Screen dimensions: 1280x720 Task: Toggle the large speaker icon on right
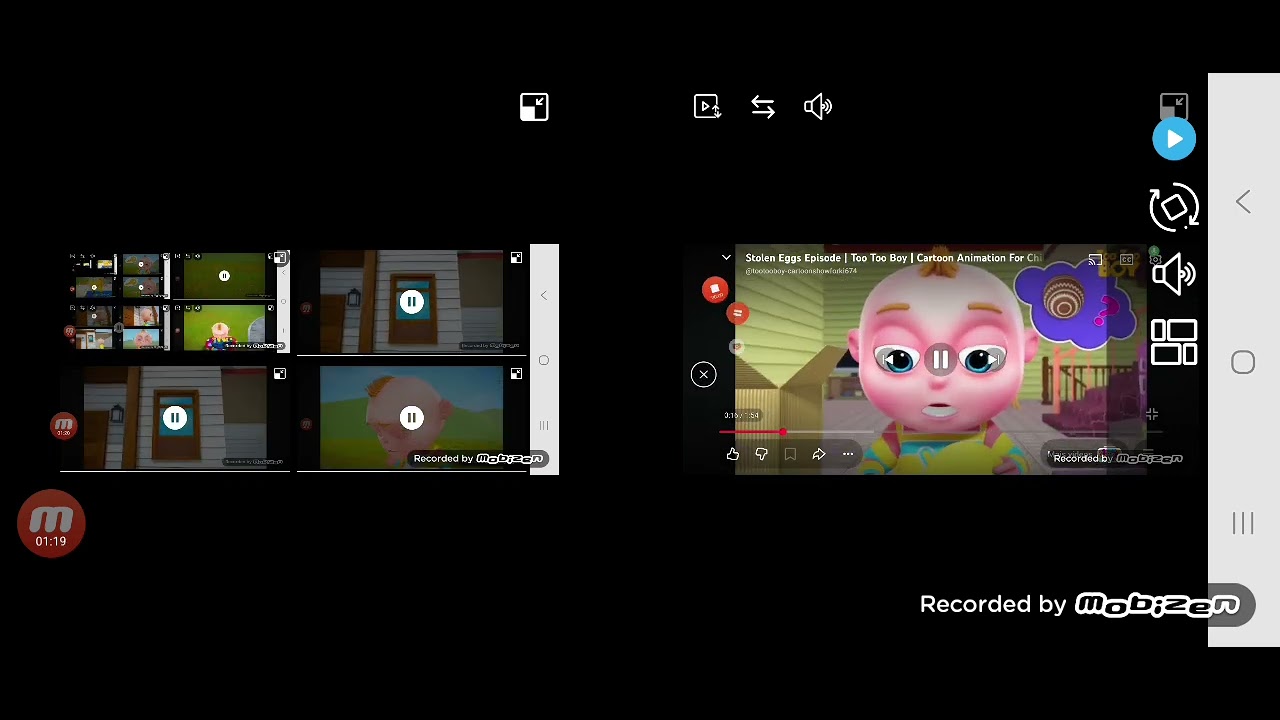[x=1174, y=273]
